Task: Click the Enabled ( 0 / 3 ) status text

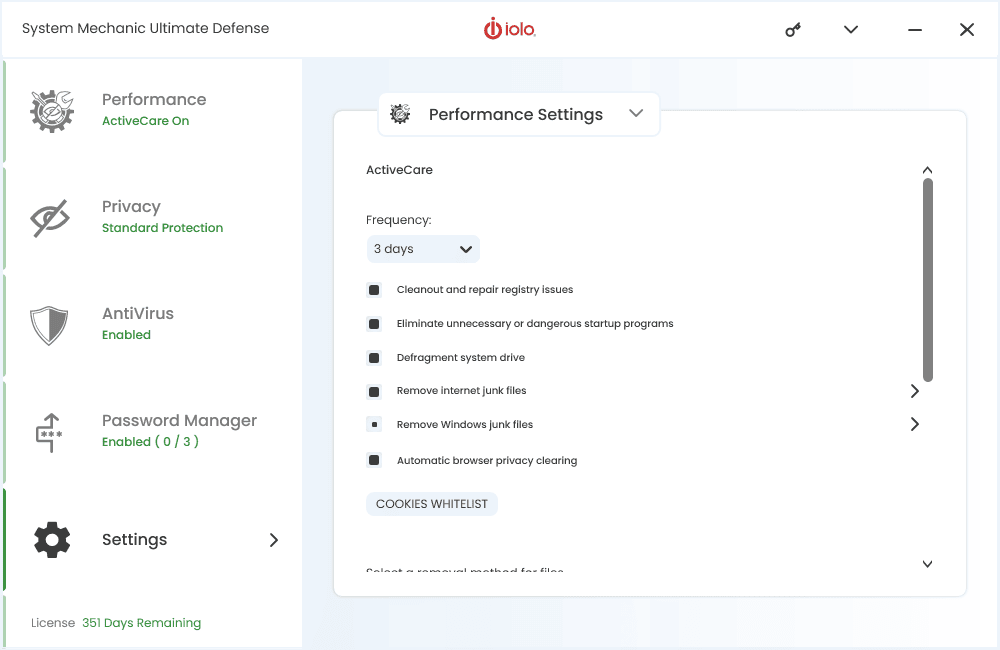Action: pos(151,441)
